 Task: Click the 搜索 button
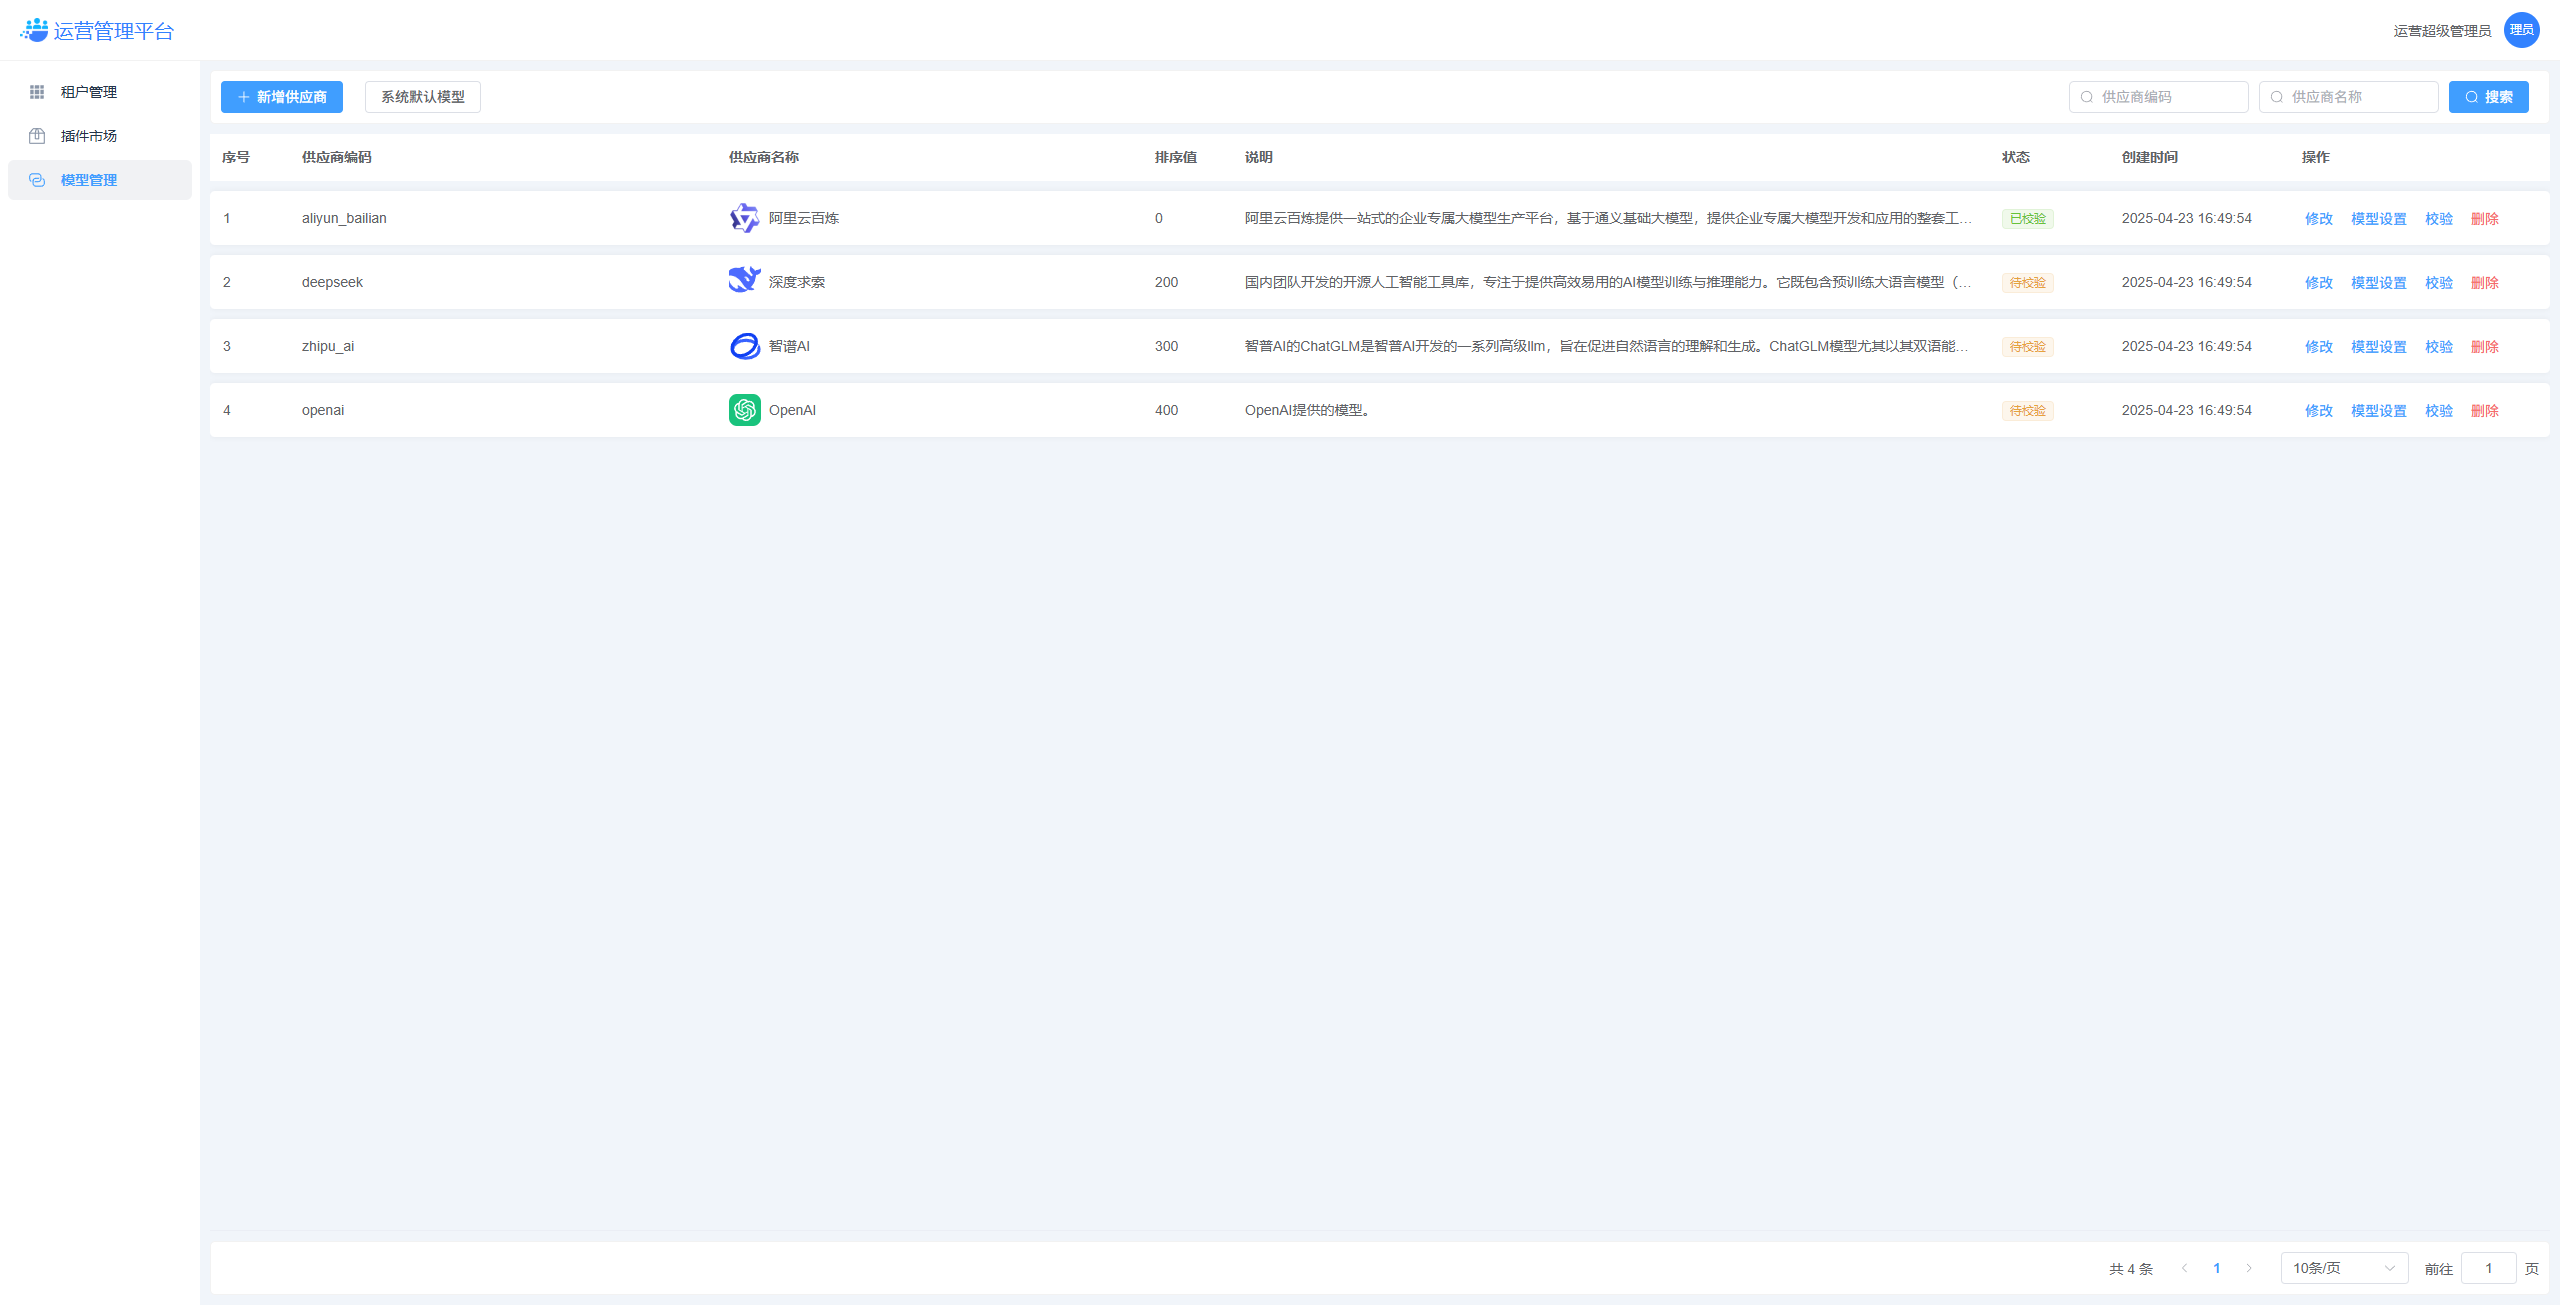point(2489,97)
